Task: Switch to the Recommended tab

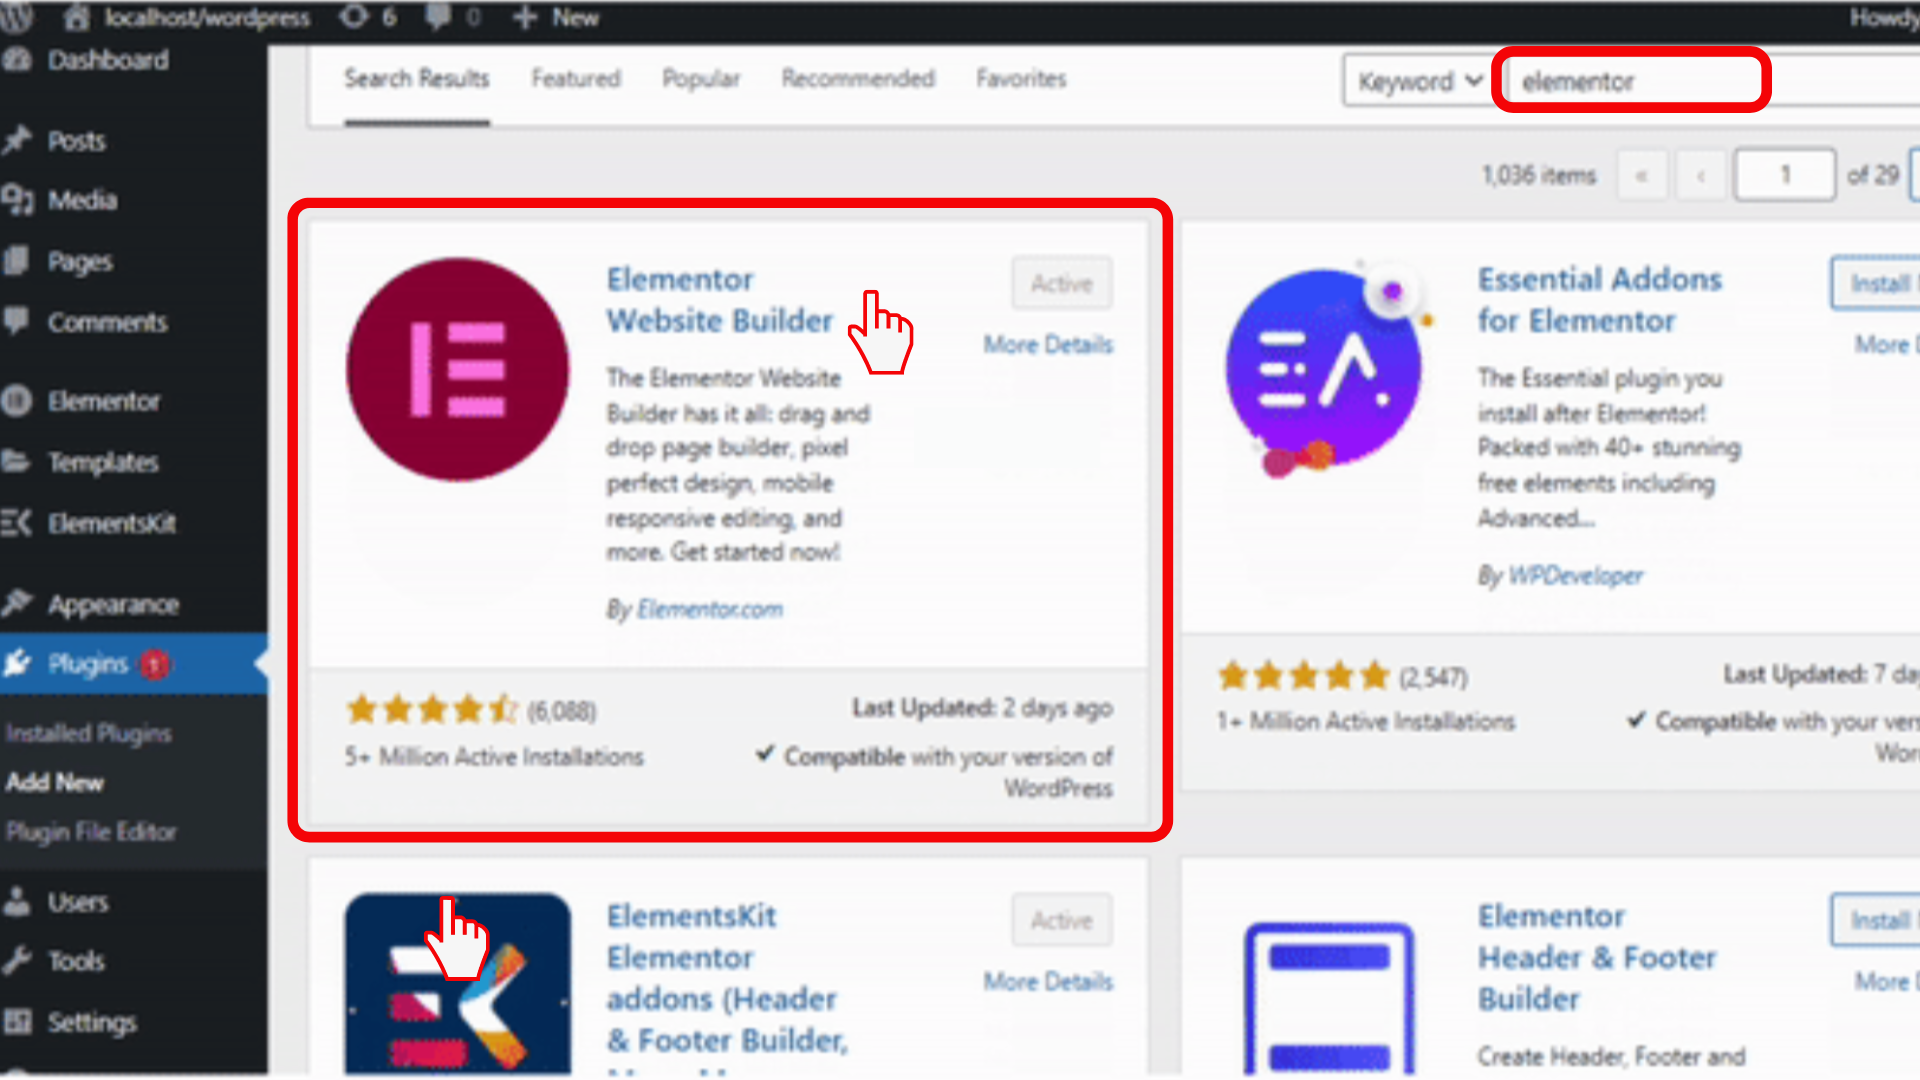Action: [x=858, y=79]
